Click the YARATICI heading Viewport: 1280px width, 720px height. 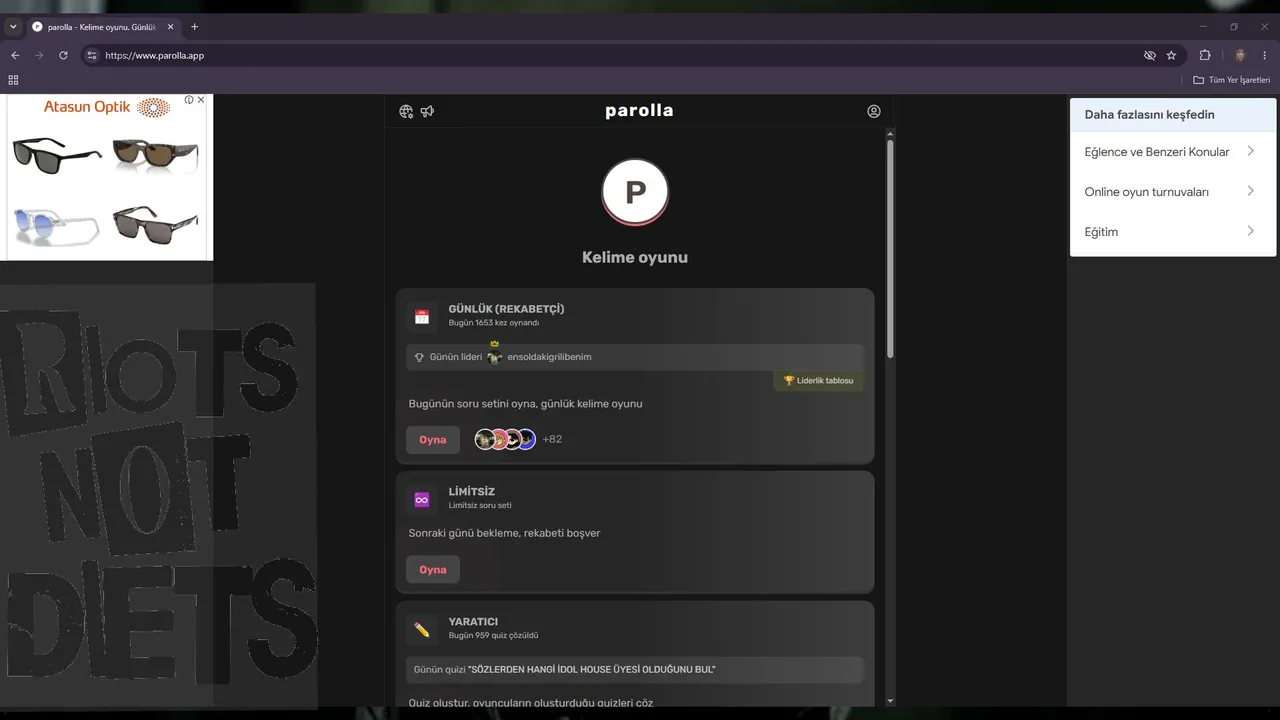click(473, 622)
